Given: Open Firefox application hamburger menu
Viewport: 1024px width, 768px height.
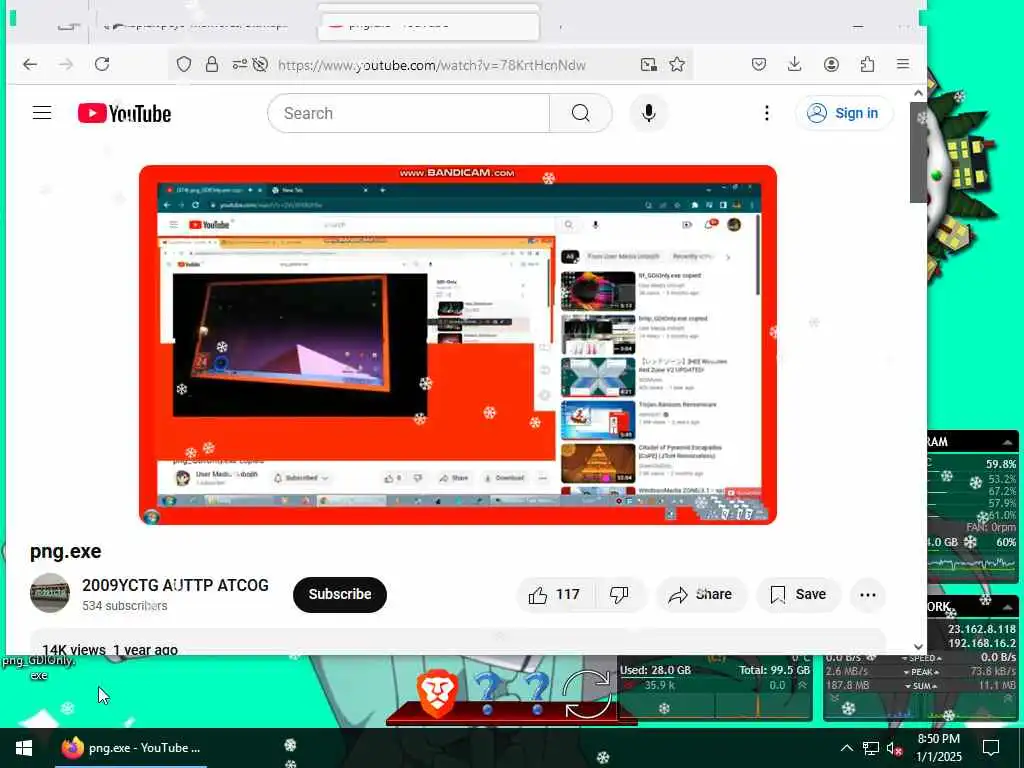Looking at the screenshot, I should pyautogui.click(x=903, y=64).
